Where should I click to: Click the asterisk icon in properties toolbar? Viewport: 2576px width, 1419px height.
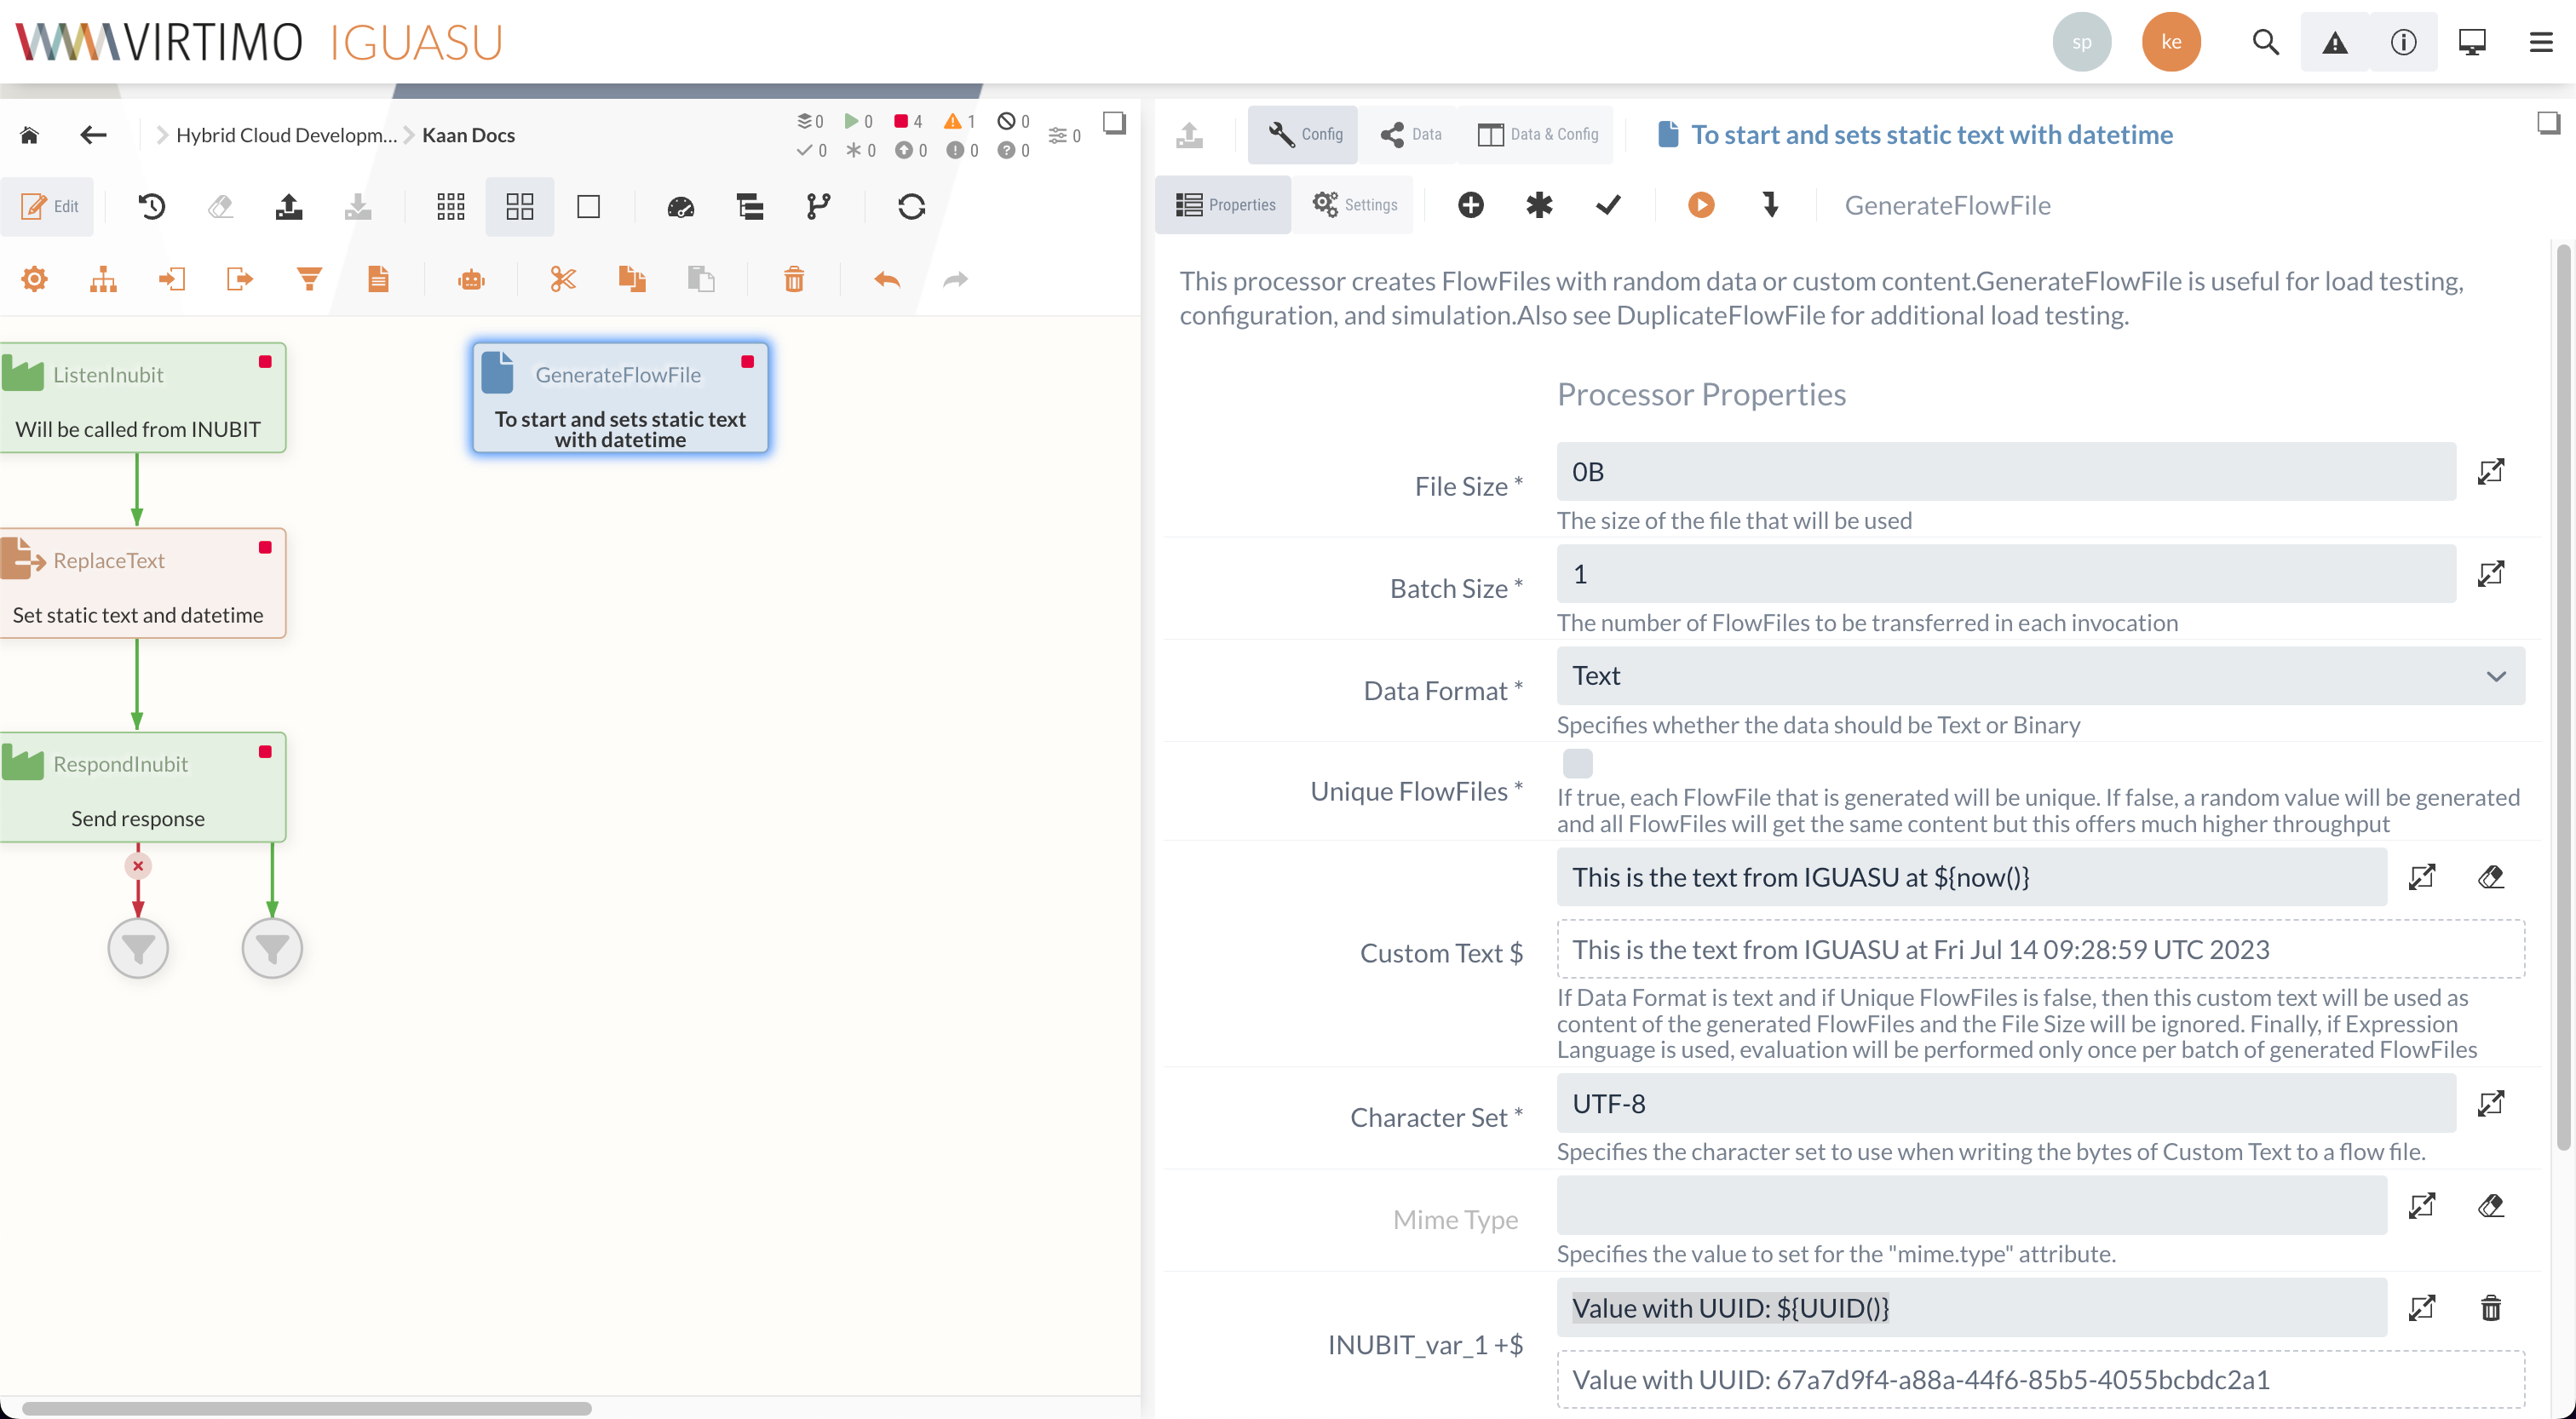click(x=1540, y=205)
